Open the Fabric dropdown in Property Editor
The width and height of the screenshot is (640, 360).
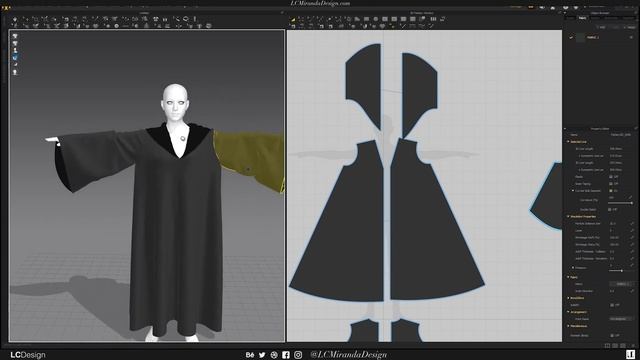tap(622, 284)
